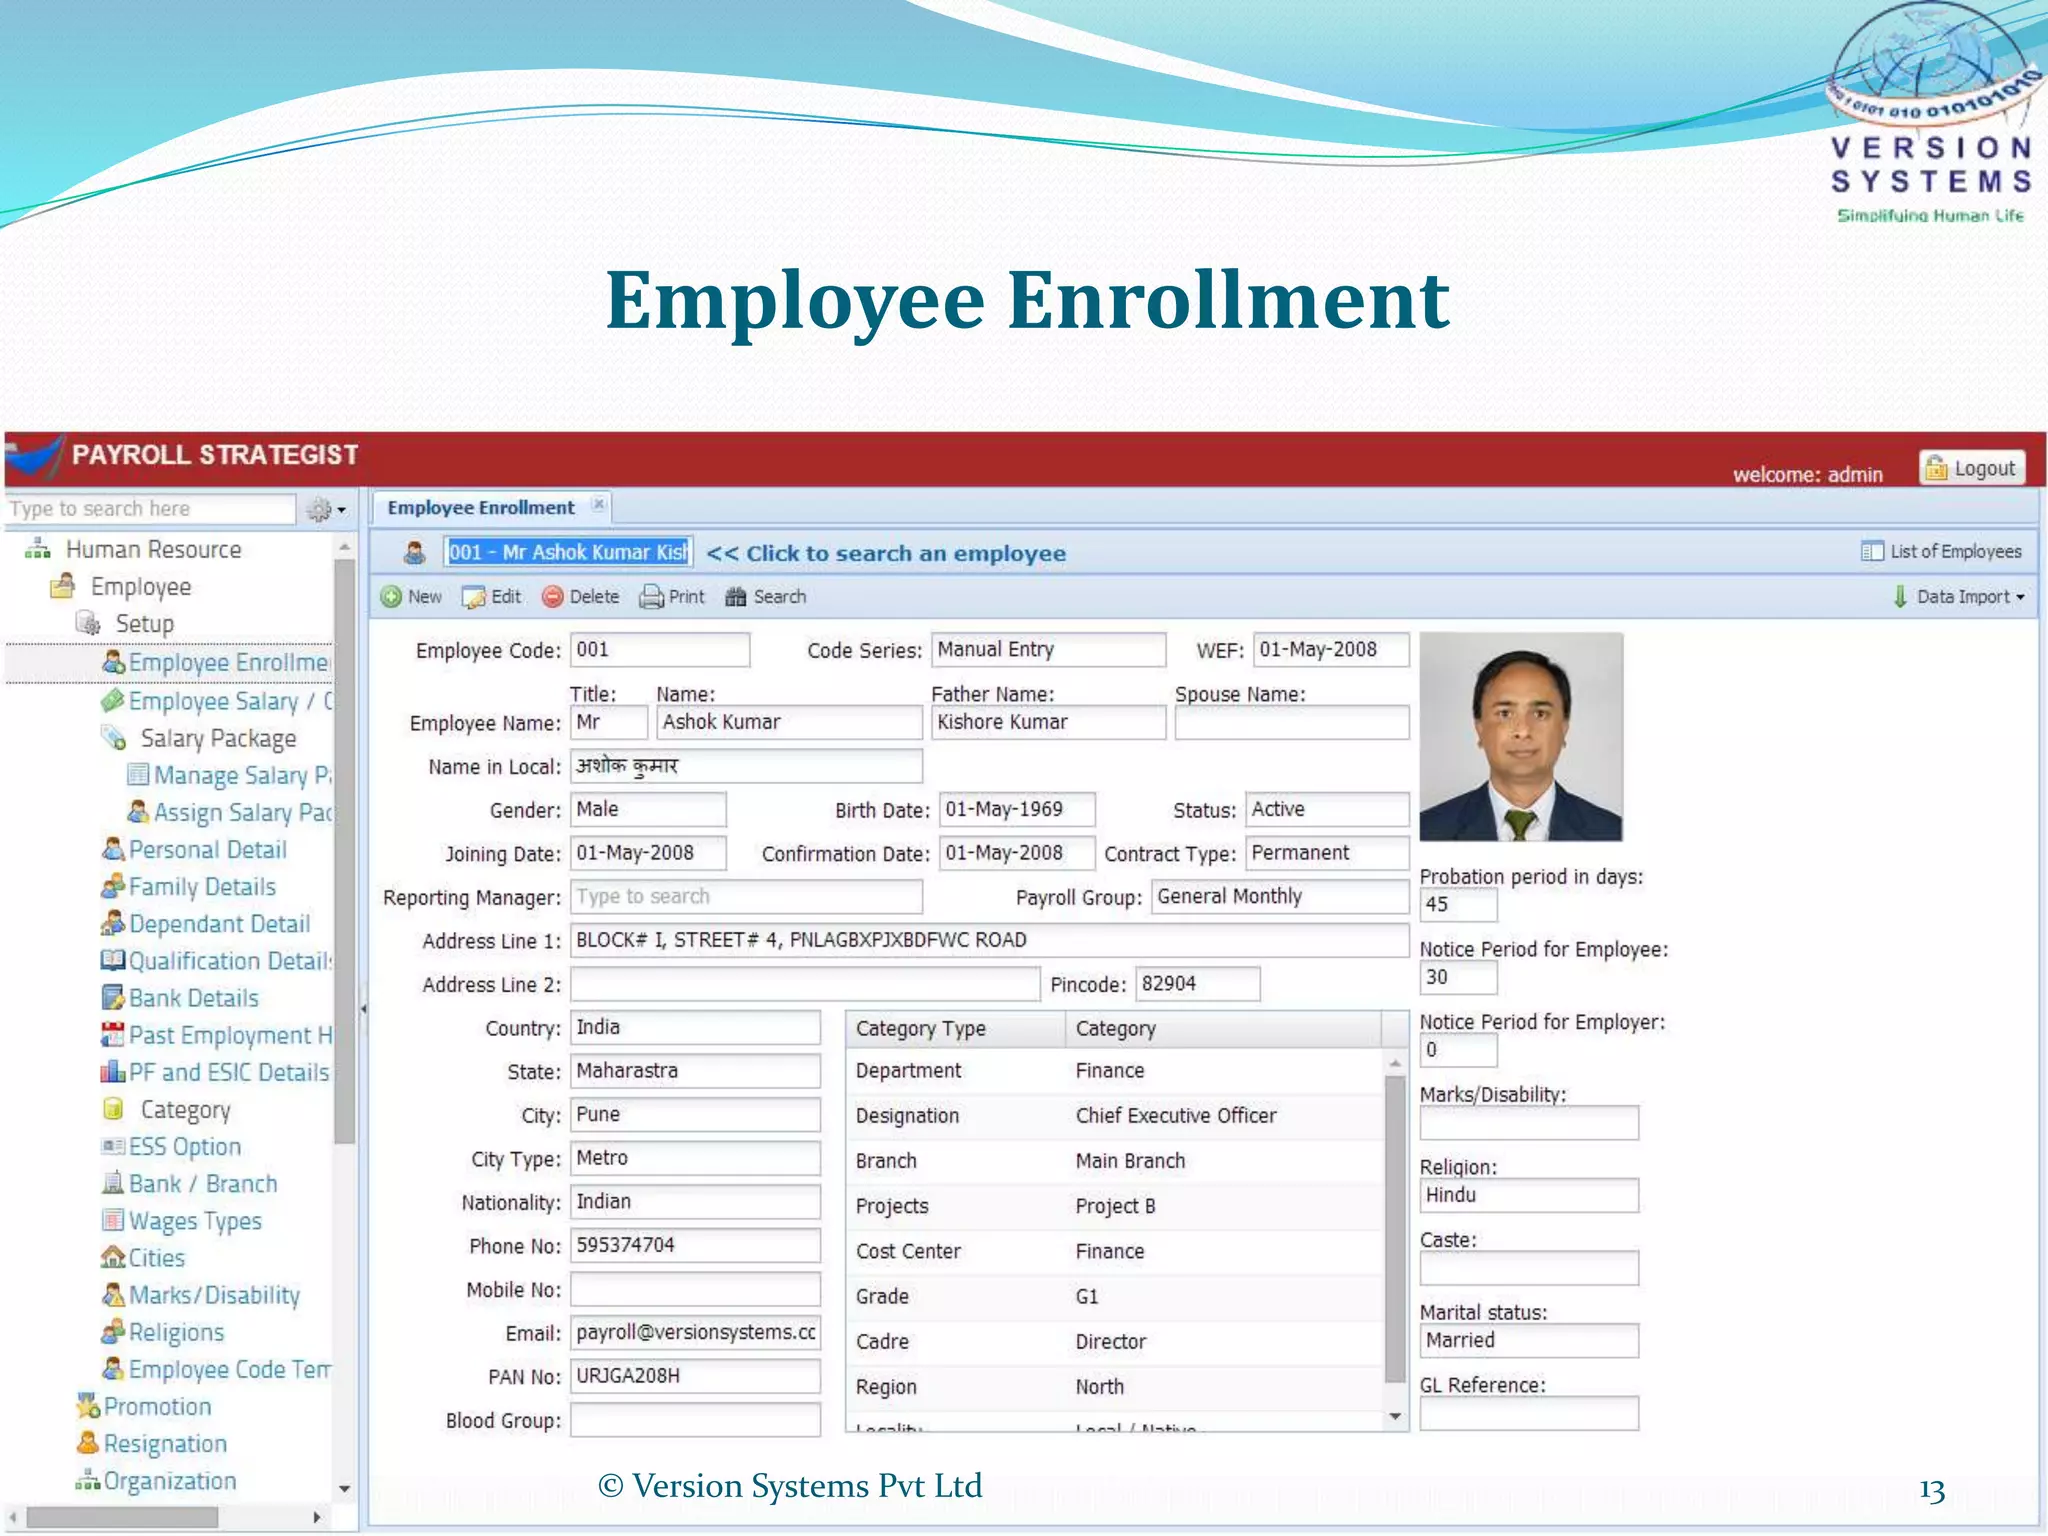Click the Search binoculars button
This screenshot has width=2048, height=1536.
pos(766,597)
